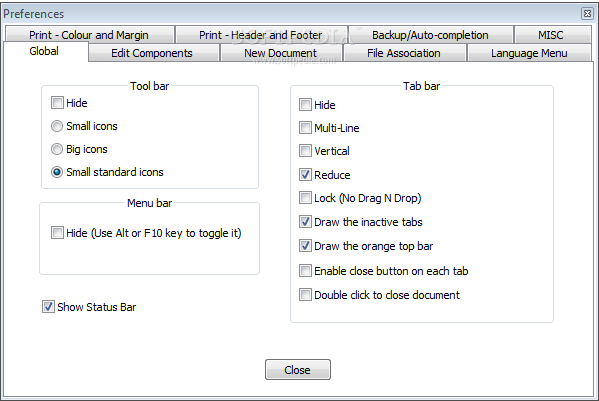Tick the Vertical tab bar checkbox
Viewport: 599px width, 401px height.
pos(305,150)
